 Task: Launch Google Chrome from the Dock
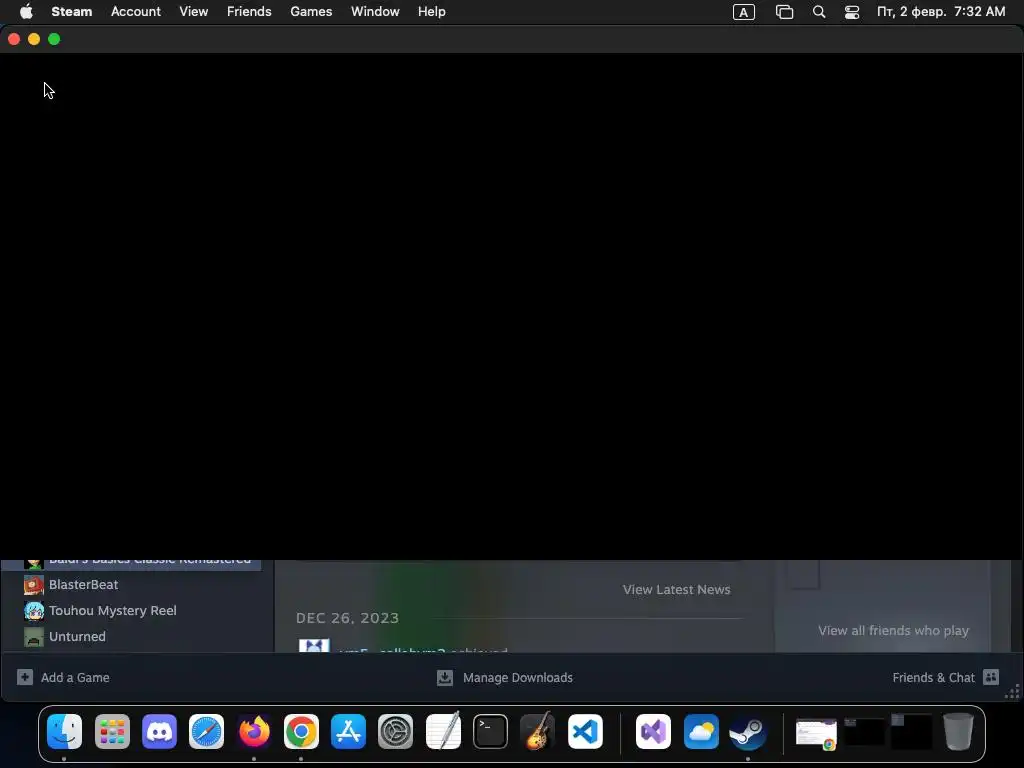(301, 731)
